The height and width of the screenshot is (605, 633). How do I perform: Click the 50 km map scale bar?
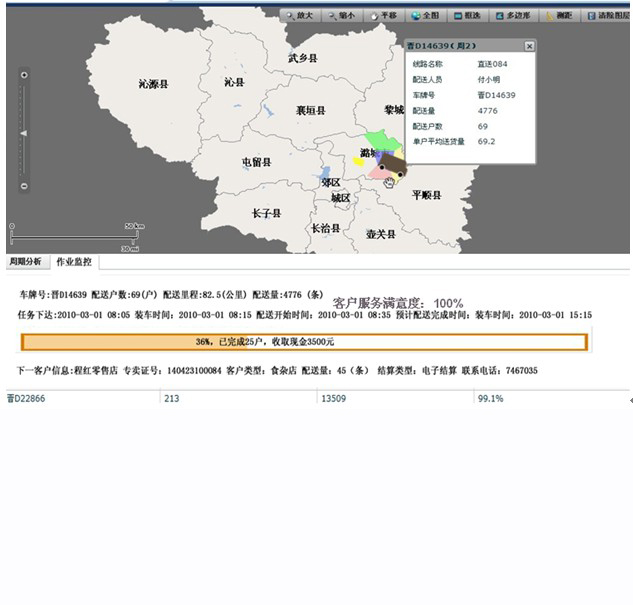75,238
